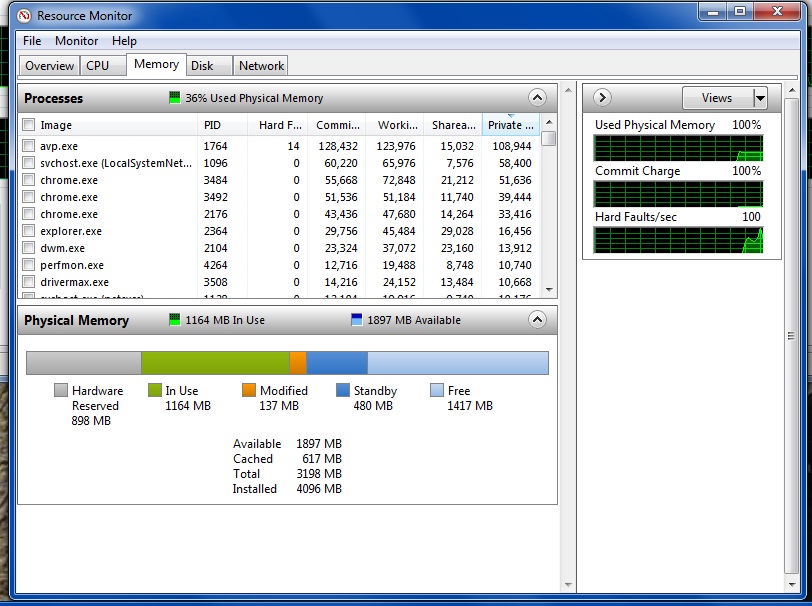Open the File menu
Image resolution: width=812 pixels, height=606 pixels.
point(32,41)
